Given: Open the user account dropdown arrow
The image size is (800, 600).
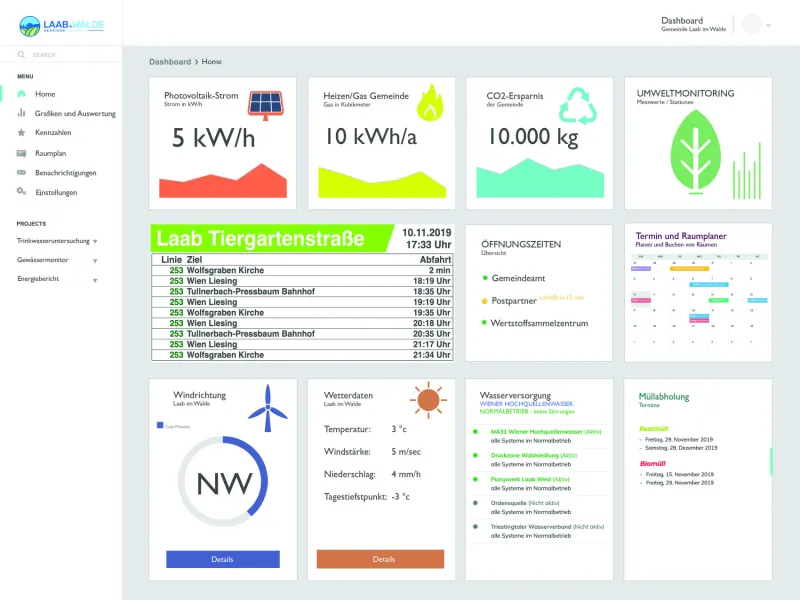Looking at the screenshot, I should coord(768,25).
